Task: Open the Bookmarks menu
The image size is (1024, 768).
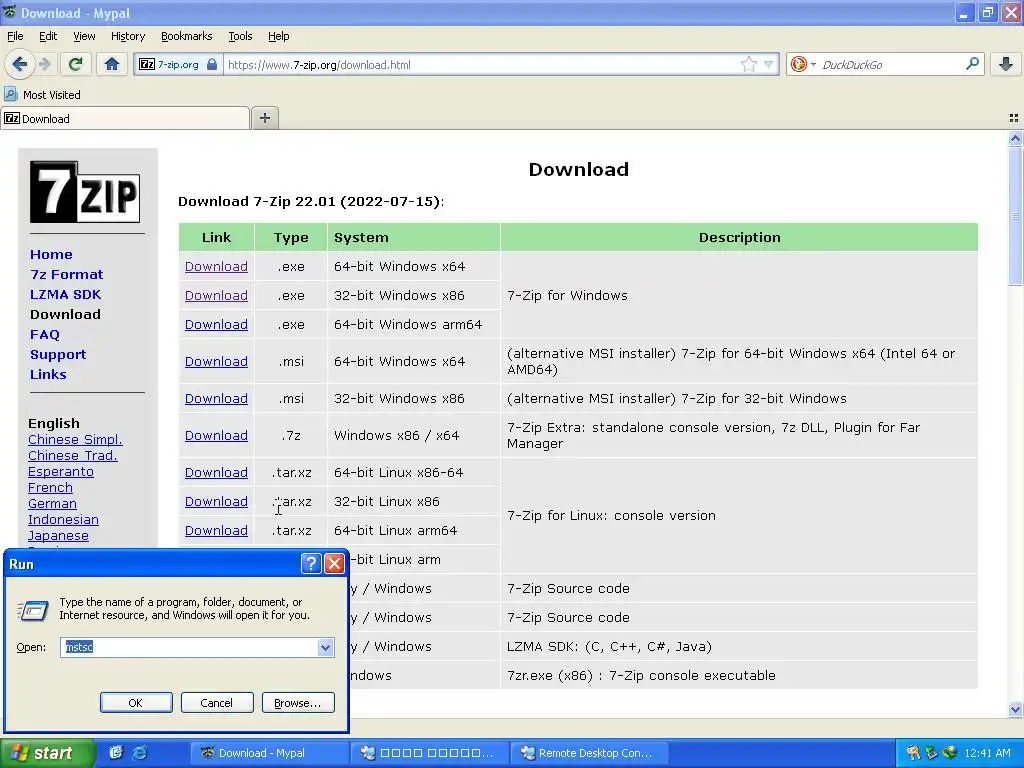Action: coord(187,36)
